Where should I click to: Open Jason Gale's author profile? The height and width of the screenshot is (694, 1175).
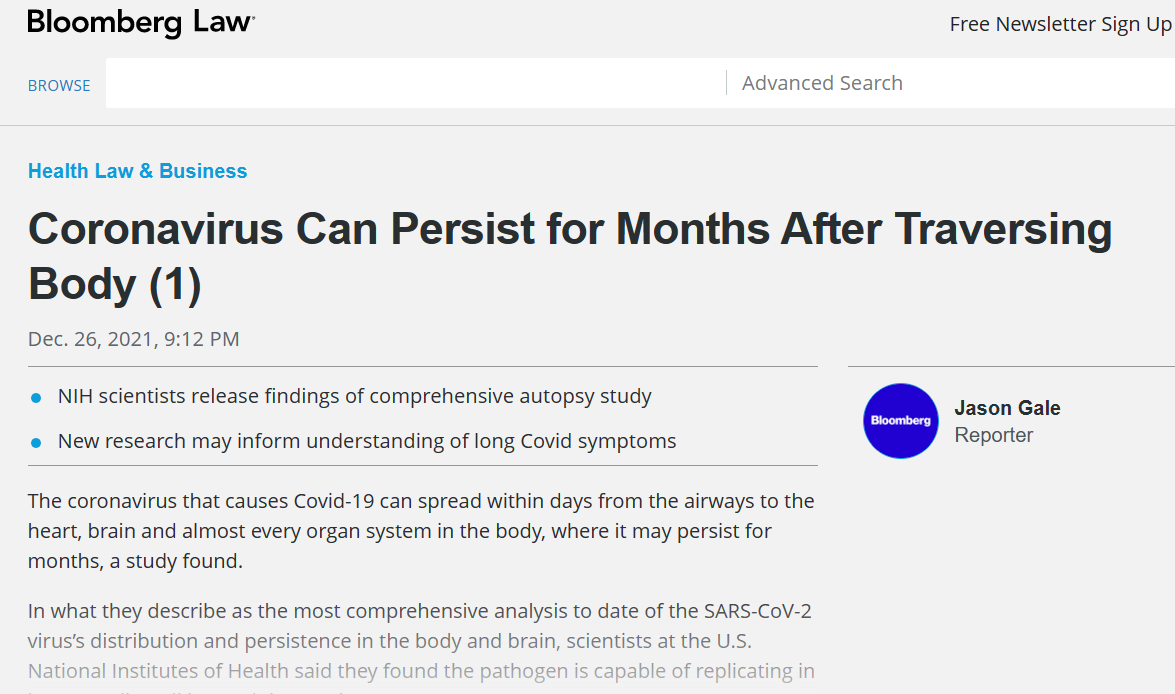coord(1007,408)
